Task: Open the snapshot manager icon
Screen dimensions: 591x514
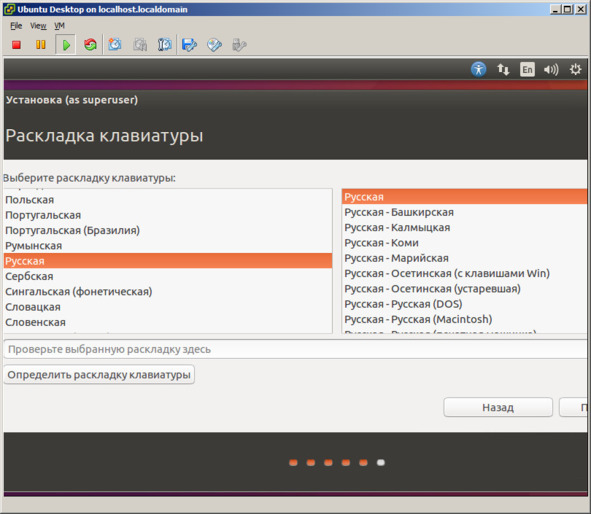Action: 165,45
